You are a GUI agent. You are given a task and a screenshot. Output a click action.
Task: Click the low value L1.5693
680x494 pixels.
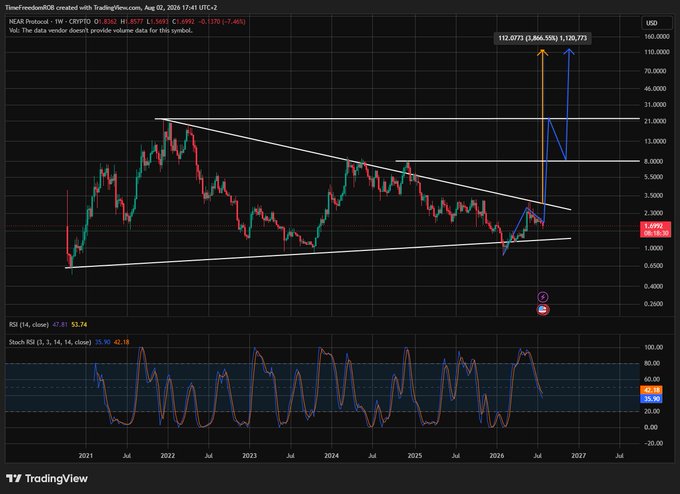point(157,21)
